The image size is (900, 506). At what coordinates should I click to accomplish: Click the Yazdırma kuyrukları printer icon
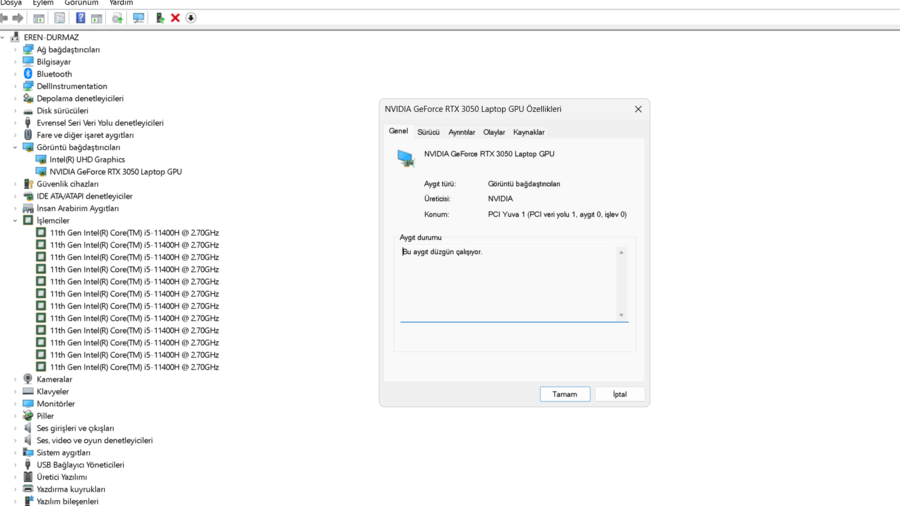28,489
